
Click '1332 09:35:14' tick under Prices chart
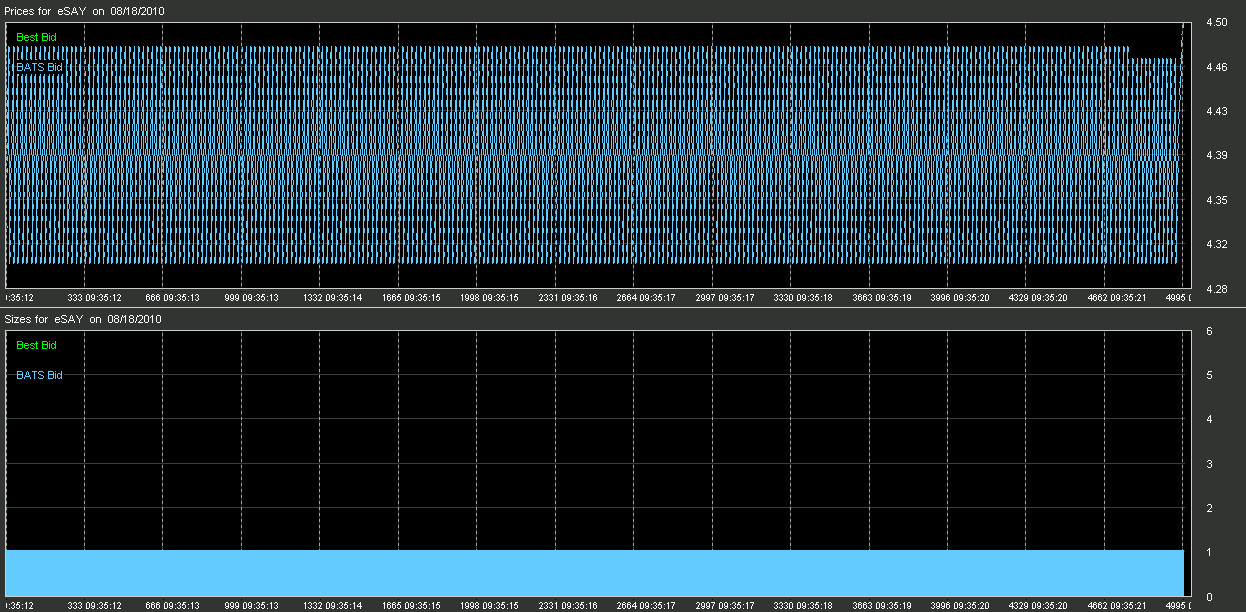[333, 297]
